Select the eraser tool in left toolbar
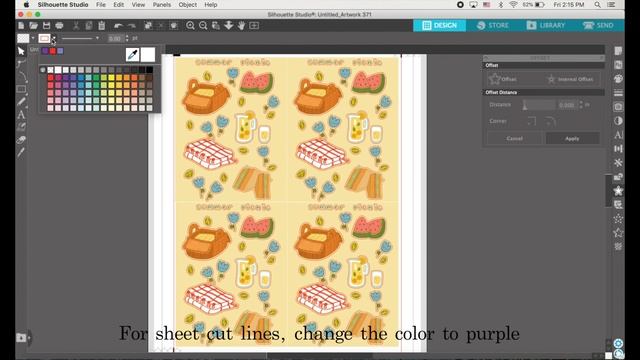The image size is (640, 360). coord(21,140)
